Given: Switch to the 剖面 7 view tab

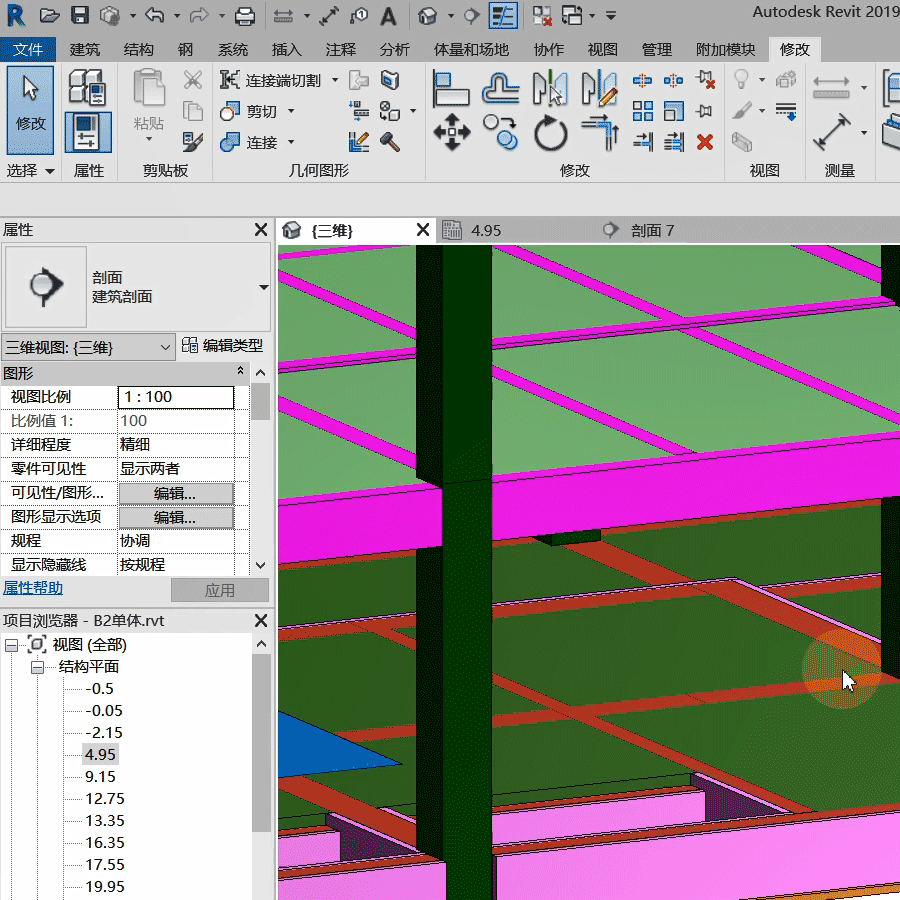Looking at the screenshot, I should pyautogui.click(x=652, y=230).
